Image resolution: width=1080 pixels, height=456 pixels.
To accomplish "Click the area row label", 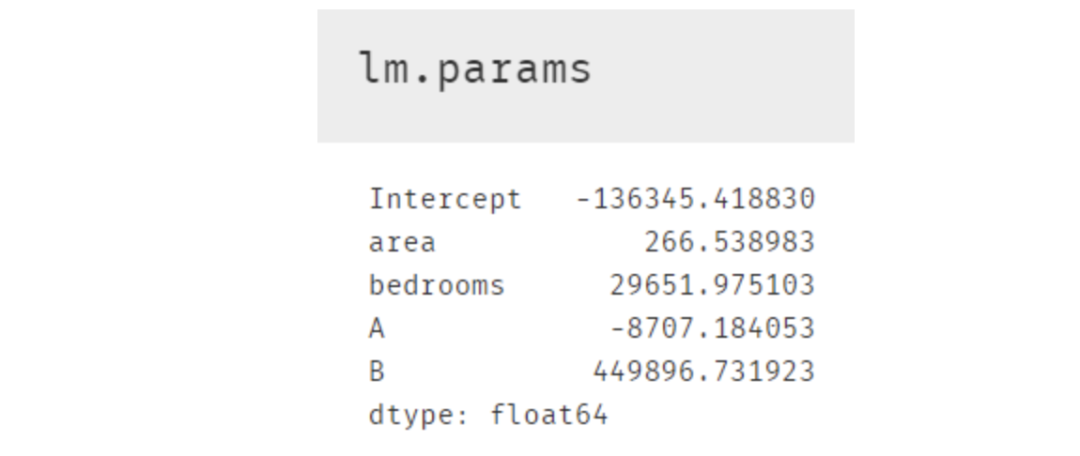I will (402, 242).
